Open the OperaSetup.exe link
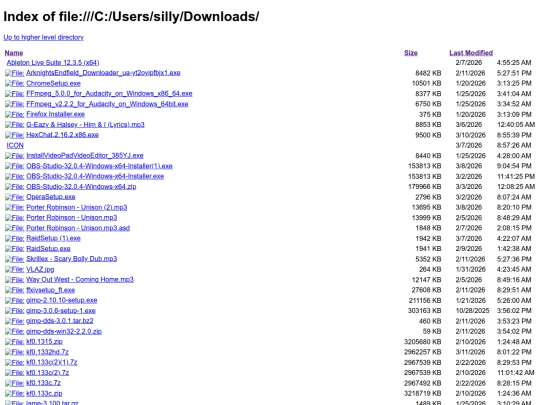The height and width of the screenshot is (405, 540). [x=51, y=197]
